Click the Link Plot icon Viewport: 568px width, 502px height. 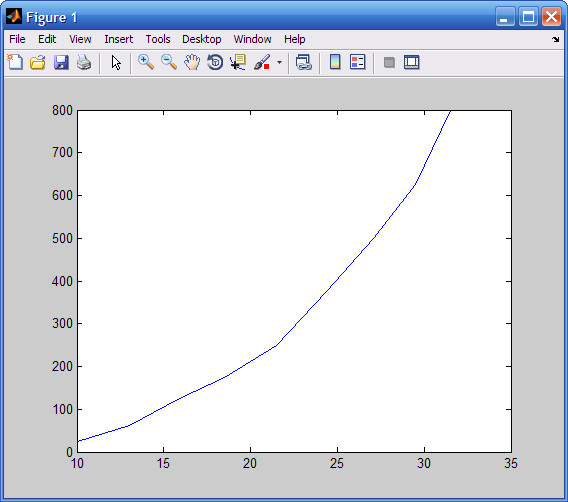click(x=304, y=62)
